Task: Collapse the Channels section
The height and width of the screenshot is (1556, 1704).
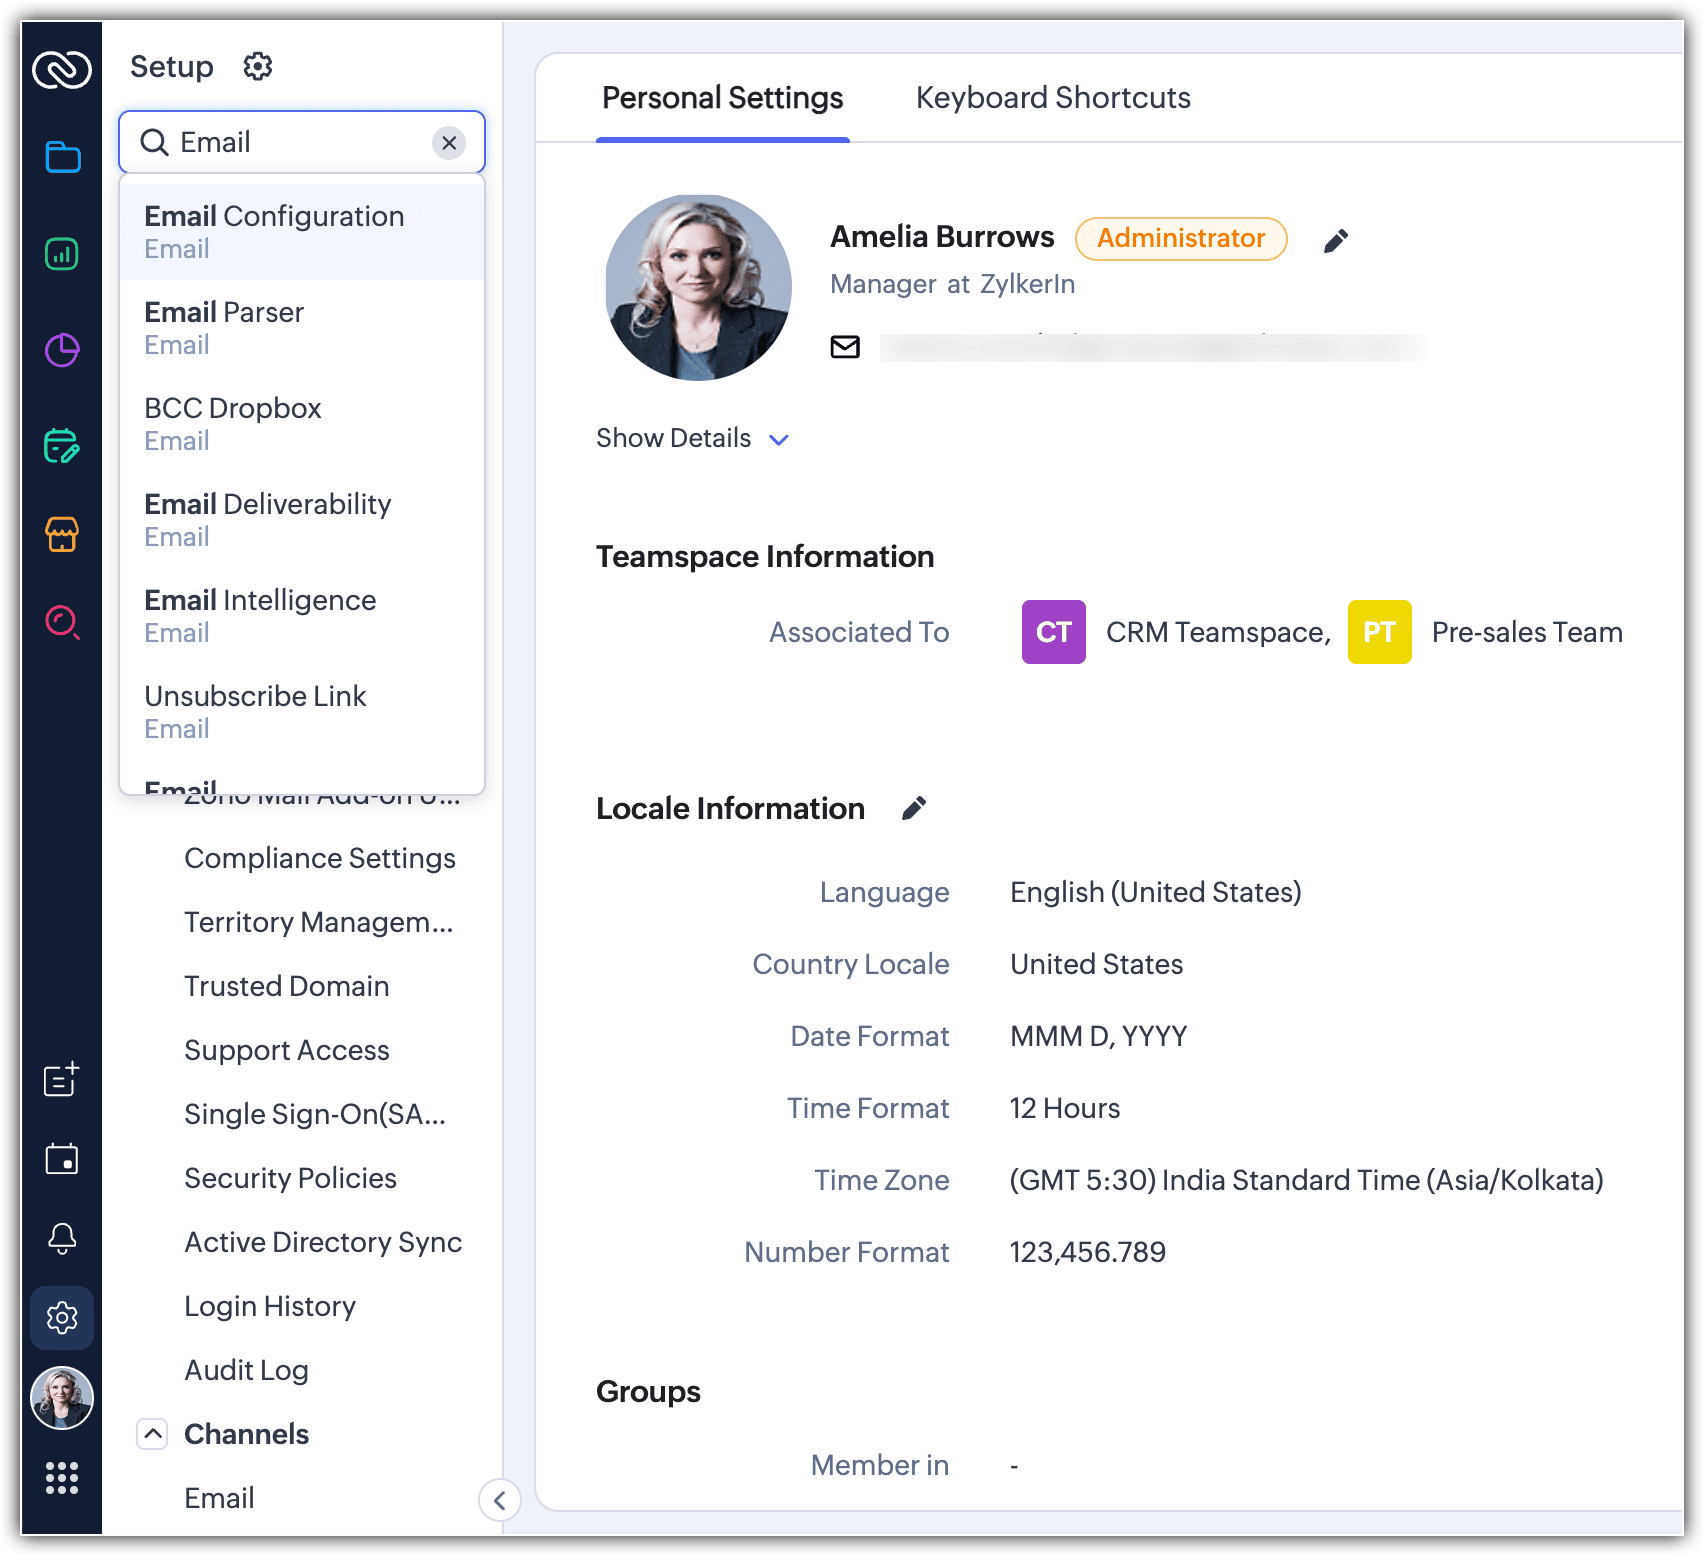Action: 152,1434
